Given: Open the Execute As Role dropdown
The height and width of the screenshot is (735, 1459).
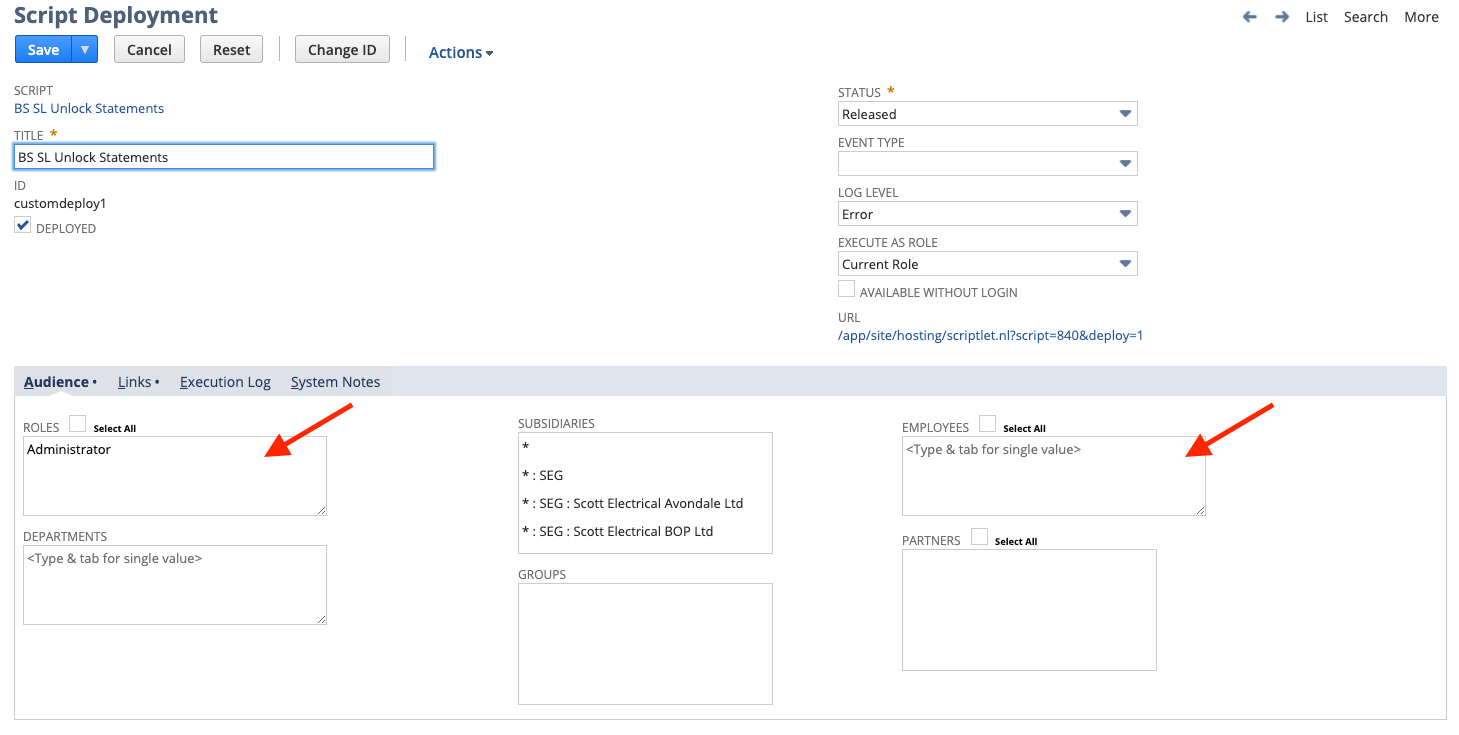Looking at the screenshot, I should point(987,264).
